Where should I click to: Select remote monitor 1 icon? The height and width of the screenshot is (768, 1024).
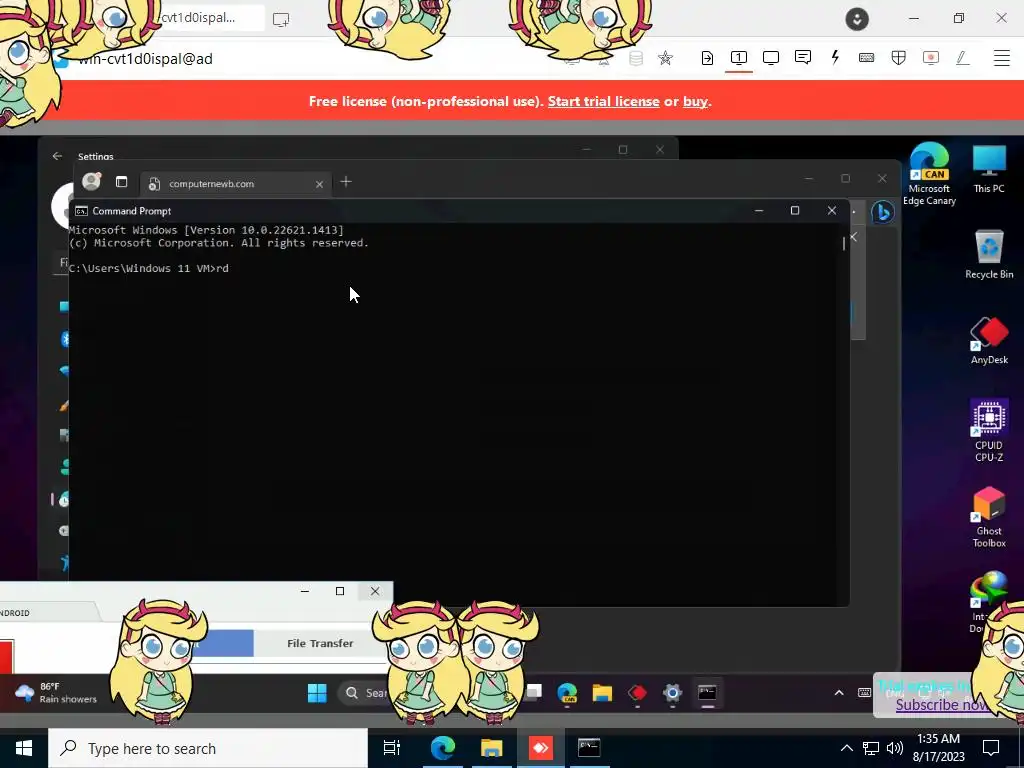tap(739, 58)
